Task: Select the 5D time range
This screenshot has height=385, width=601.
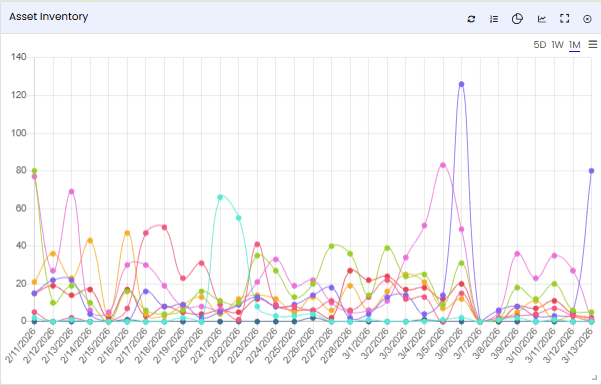Action: tap(540, 45)
